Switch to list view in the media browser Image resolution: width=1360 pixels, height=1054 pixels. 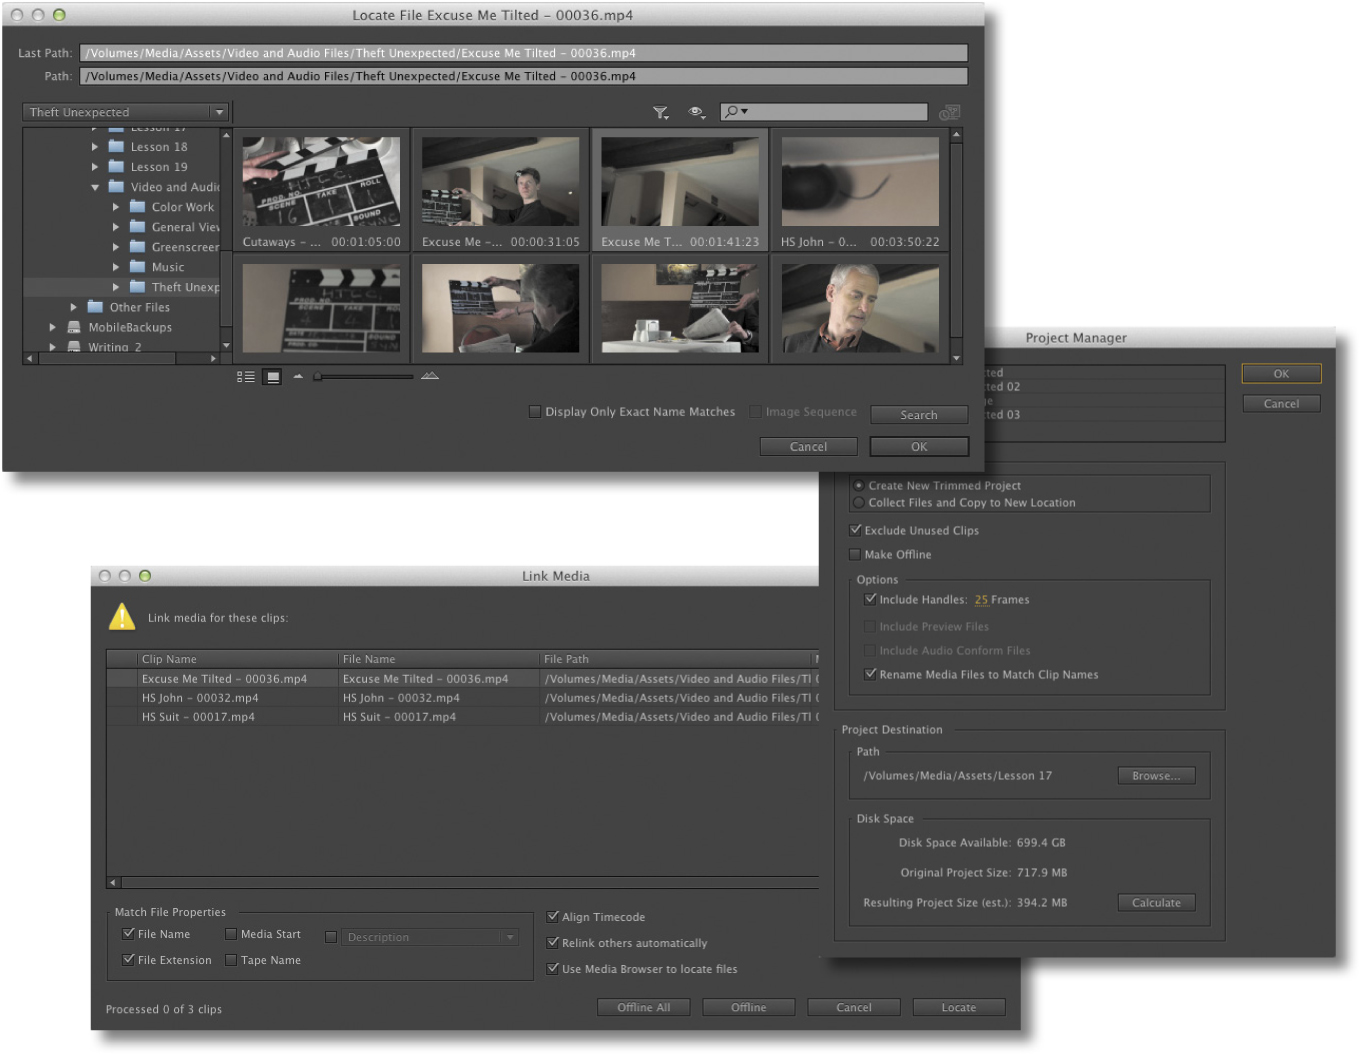(x=246, y=377)
